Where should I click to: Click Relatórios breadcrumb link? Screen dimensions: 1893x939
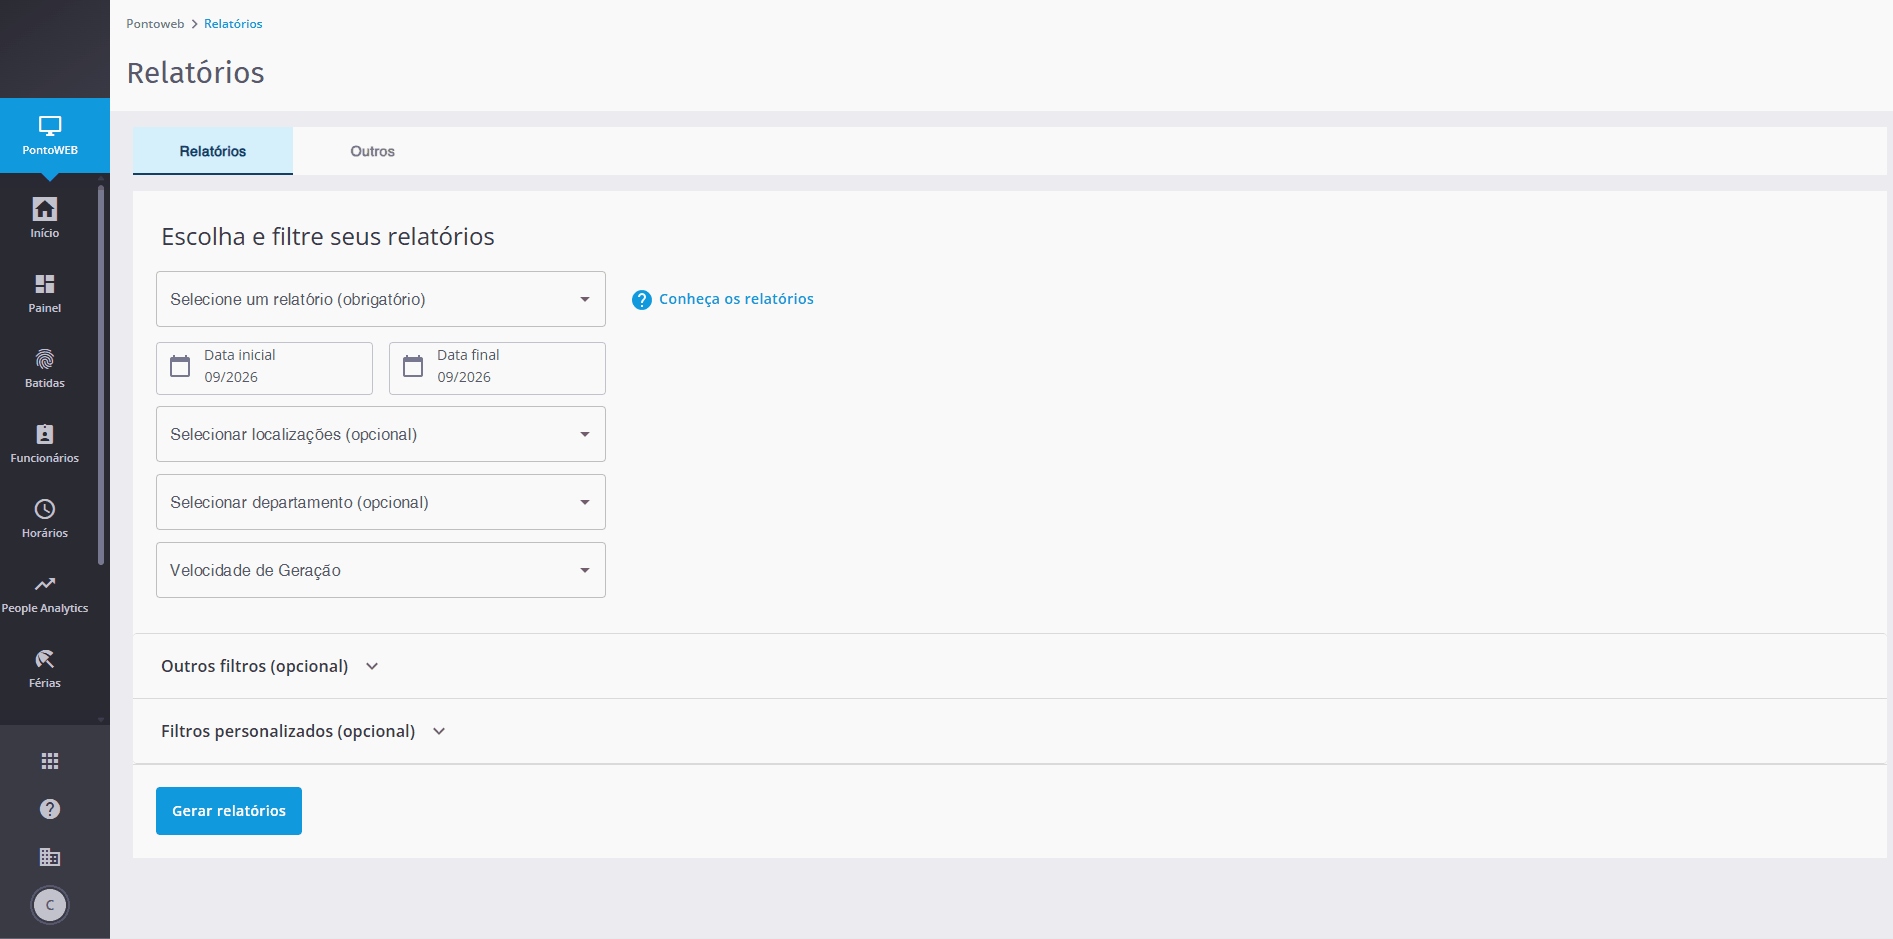pyautogui.click(x=233, y=24)
